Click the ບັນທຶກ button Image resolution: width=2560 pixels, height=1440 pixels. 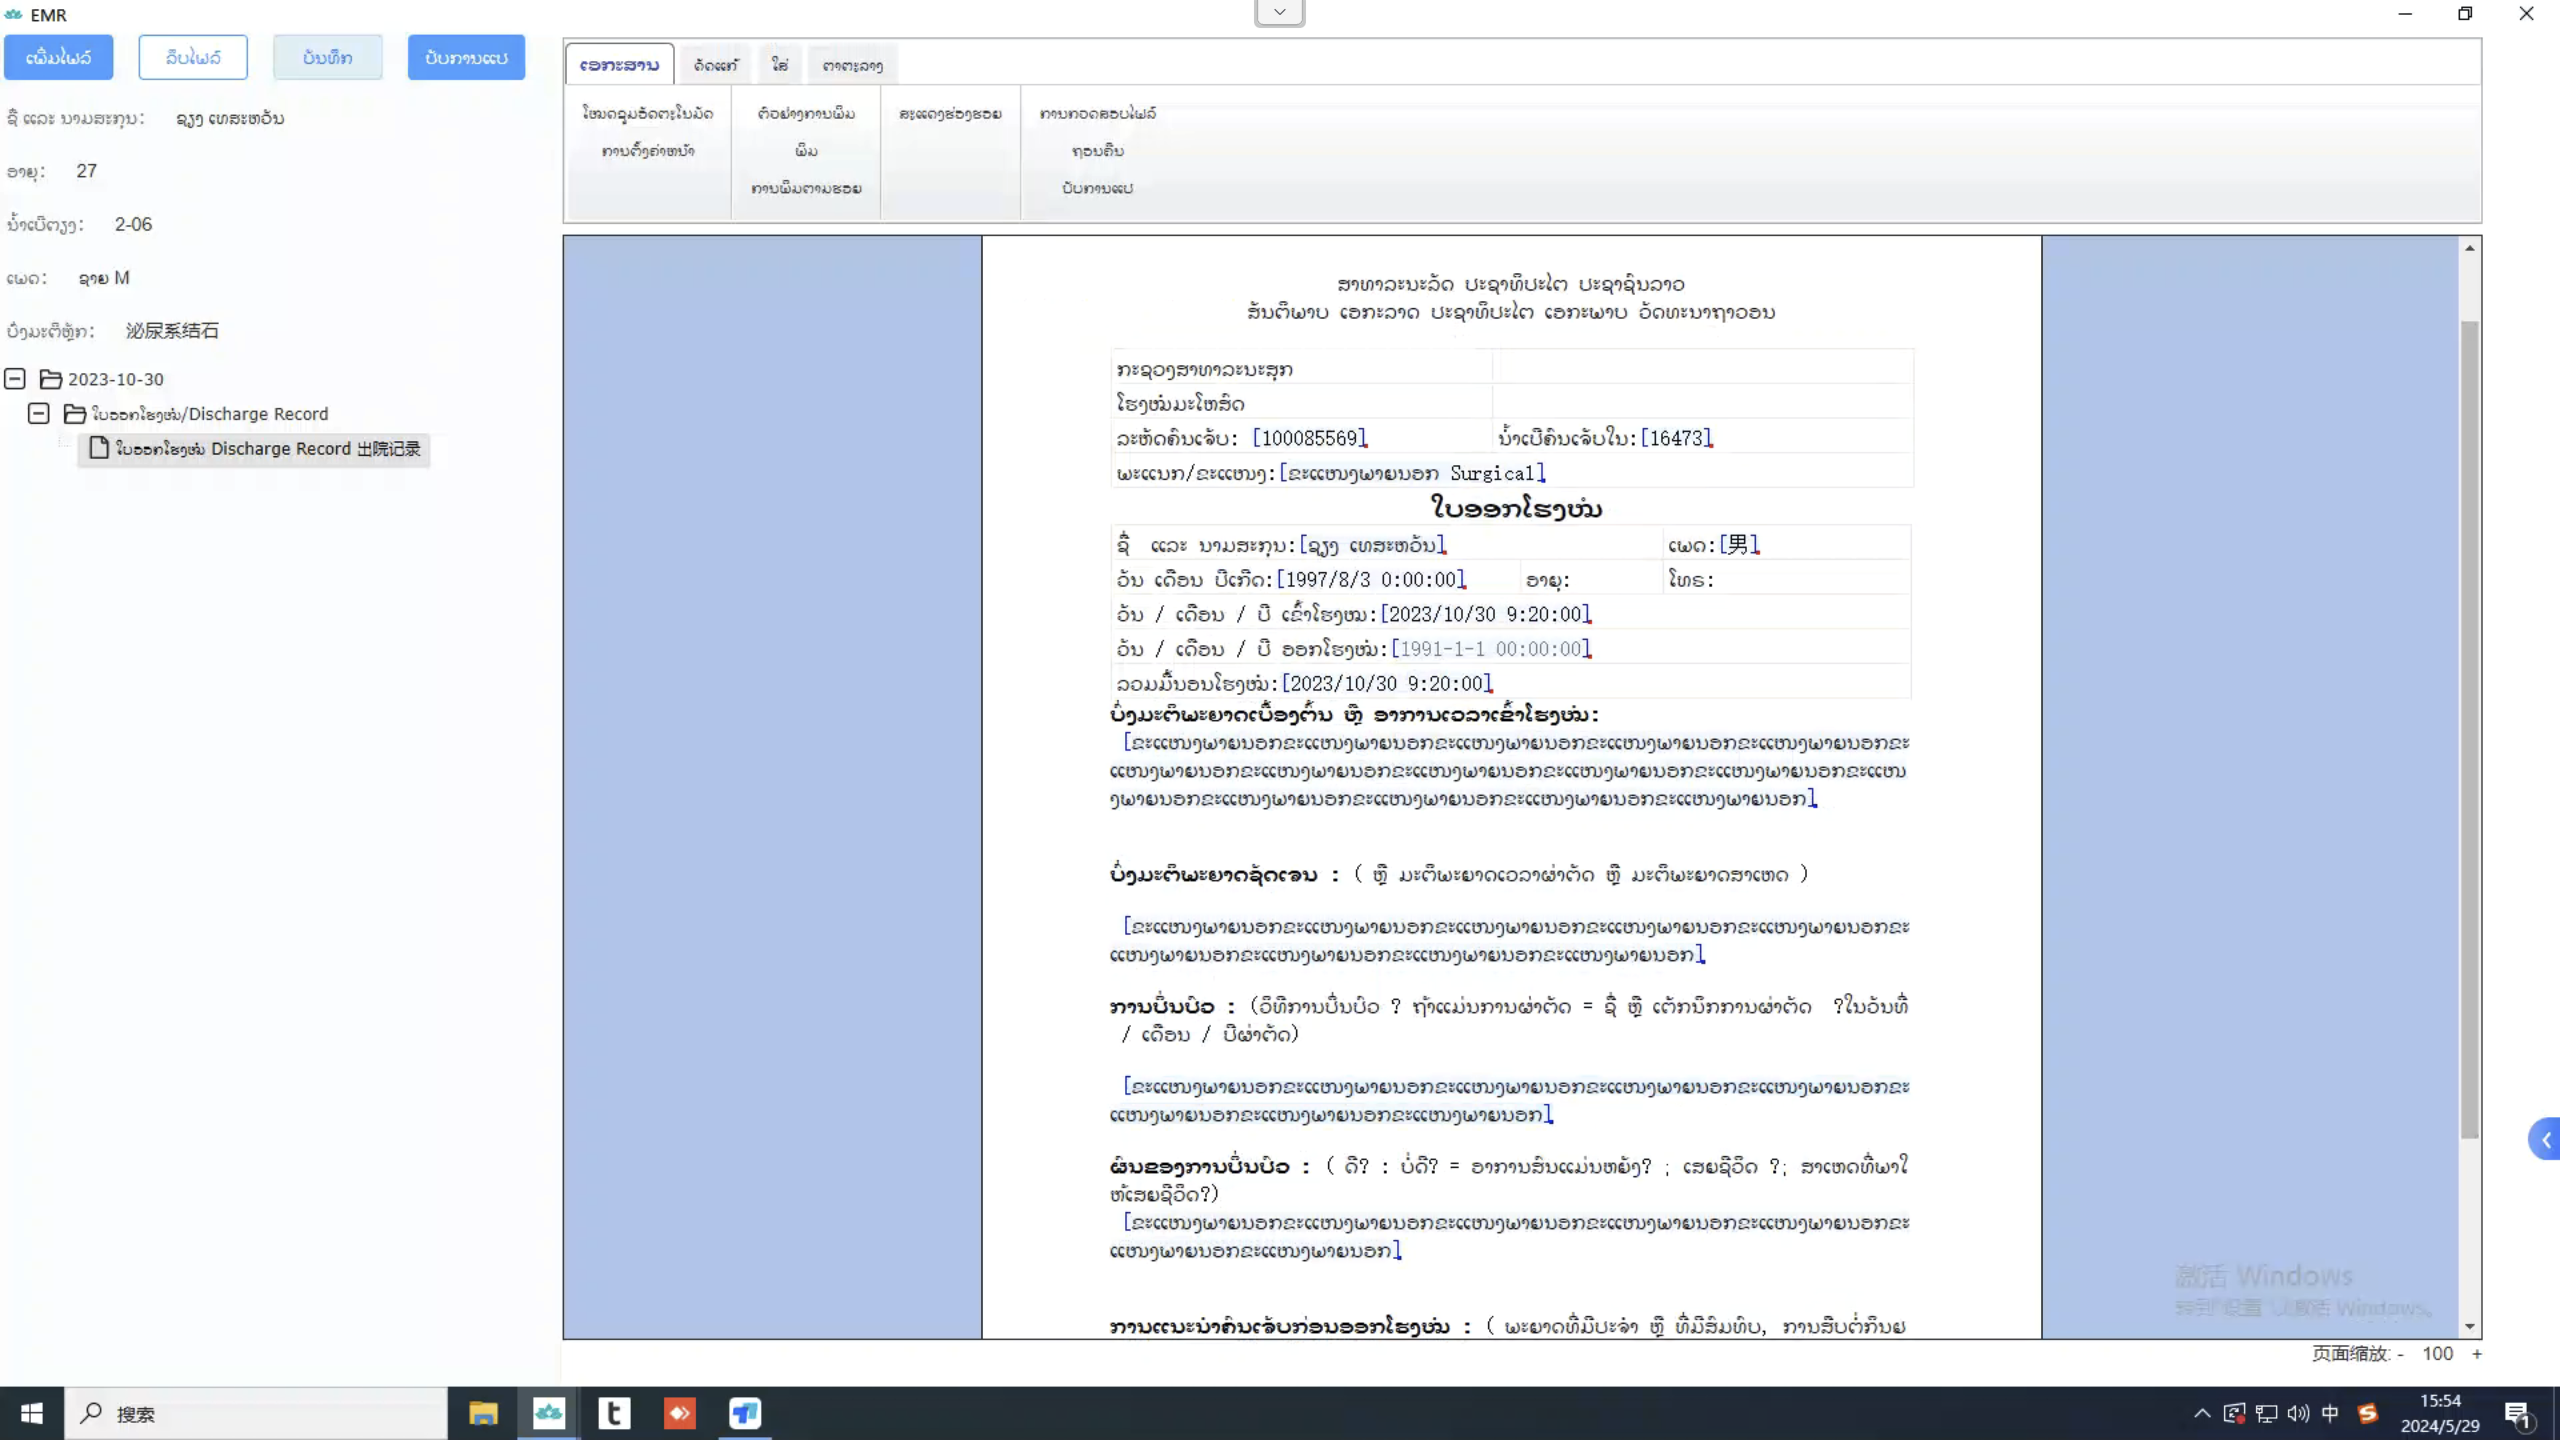pos(327,57)
